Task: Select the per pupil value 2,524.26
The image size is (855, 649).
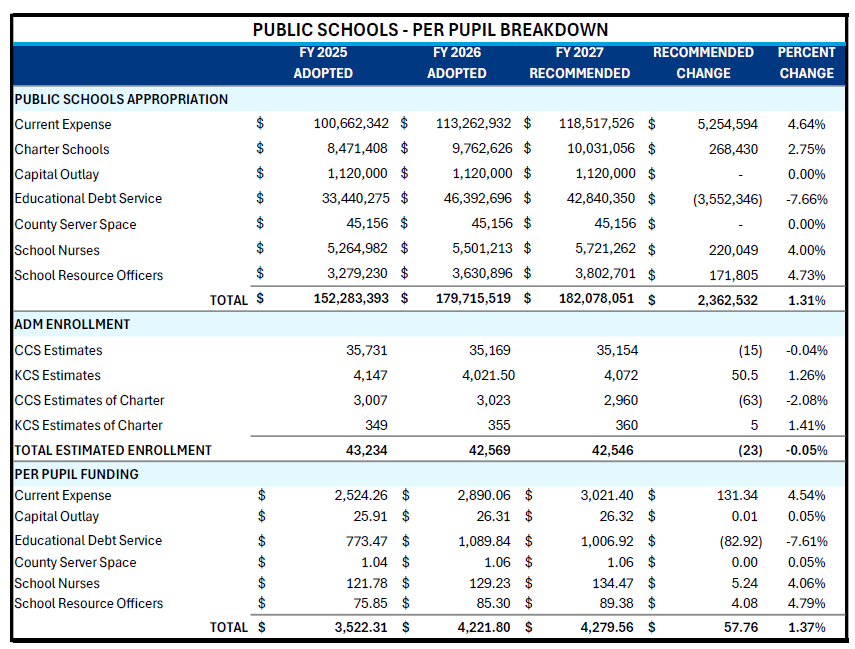Action: 361,495
